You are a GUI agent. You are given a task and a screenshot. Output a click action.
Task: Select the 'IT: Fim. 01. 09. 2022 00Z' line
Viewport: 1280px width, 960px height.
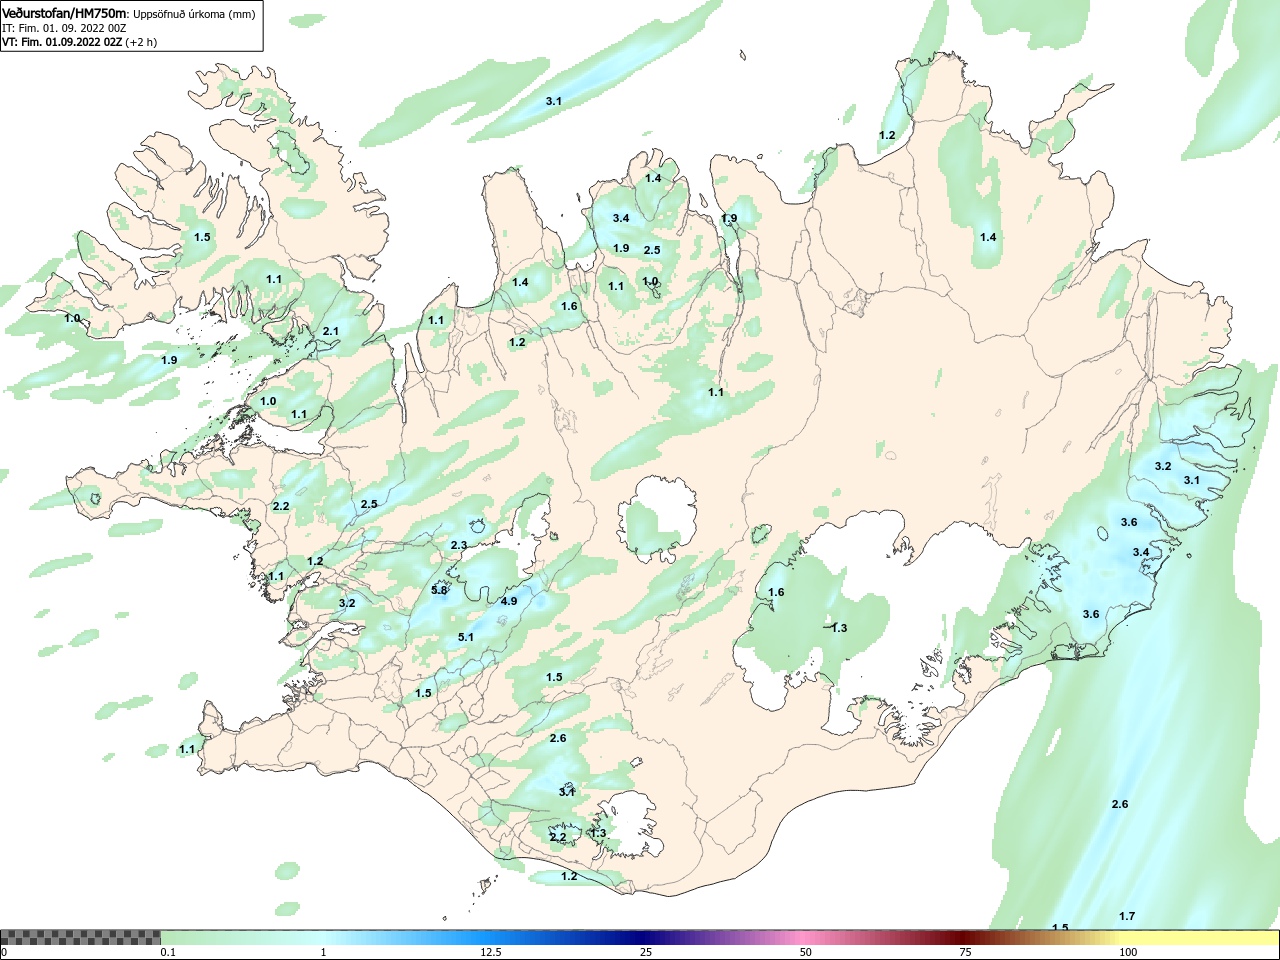coord(64,28)
